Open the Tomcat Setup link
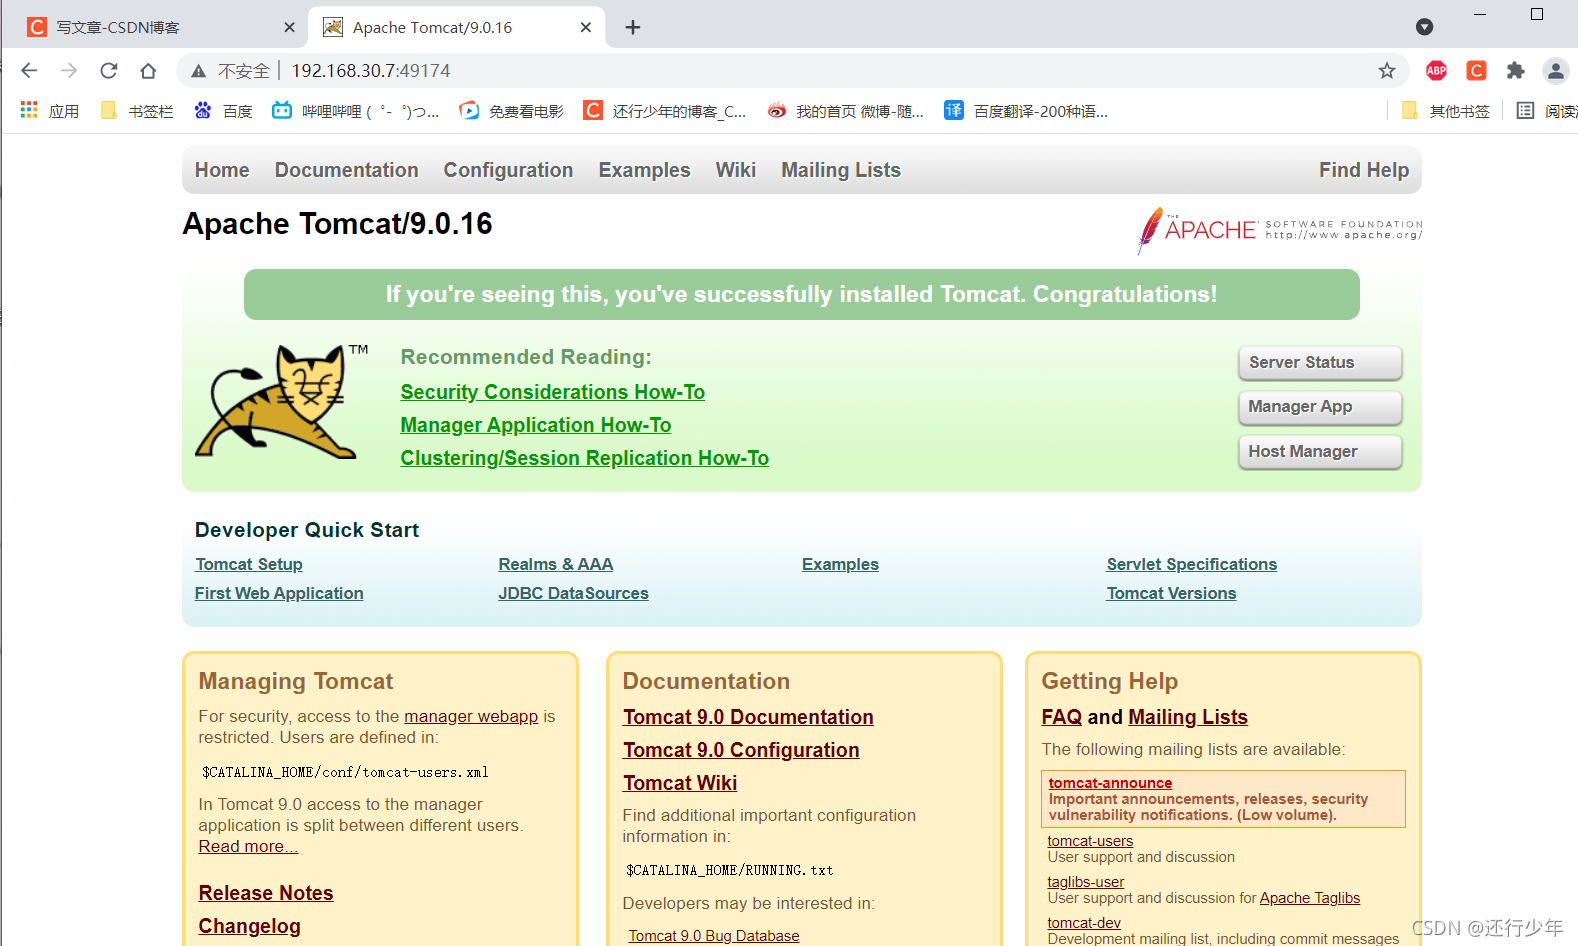This screenshot has width=1578, height=946. pos(249,564)
